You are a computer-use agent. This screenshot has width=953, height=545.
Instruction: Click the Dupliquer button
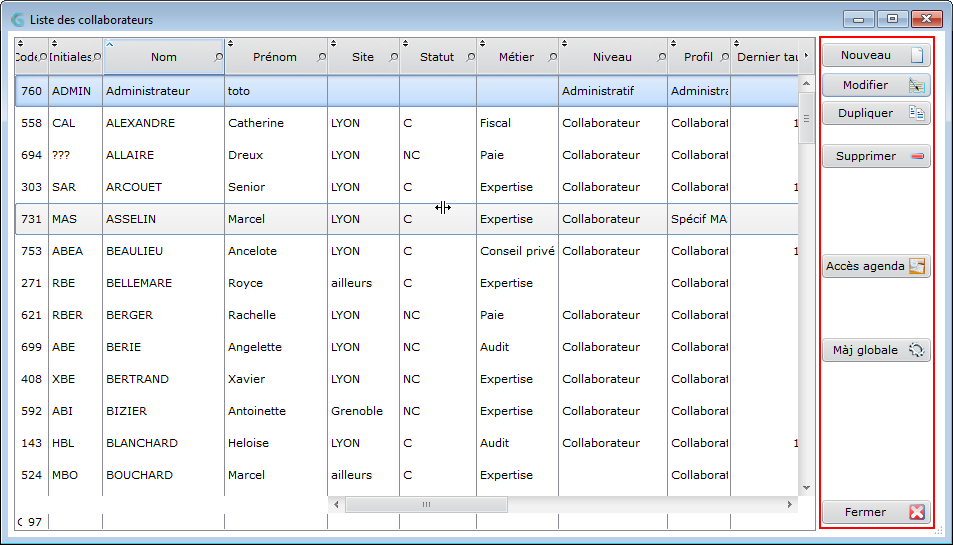point(876,113)
